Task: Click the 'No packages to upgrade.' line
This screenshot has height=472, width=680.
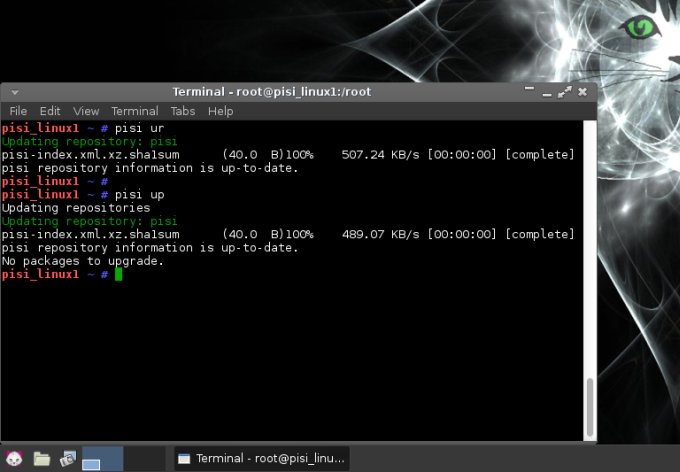Action: 82,261
